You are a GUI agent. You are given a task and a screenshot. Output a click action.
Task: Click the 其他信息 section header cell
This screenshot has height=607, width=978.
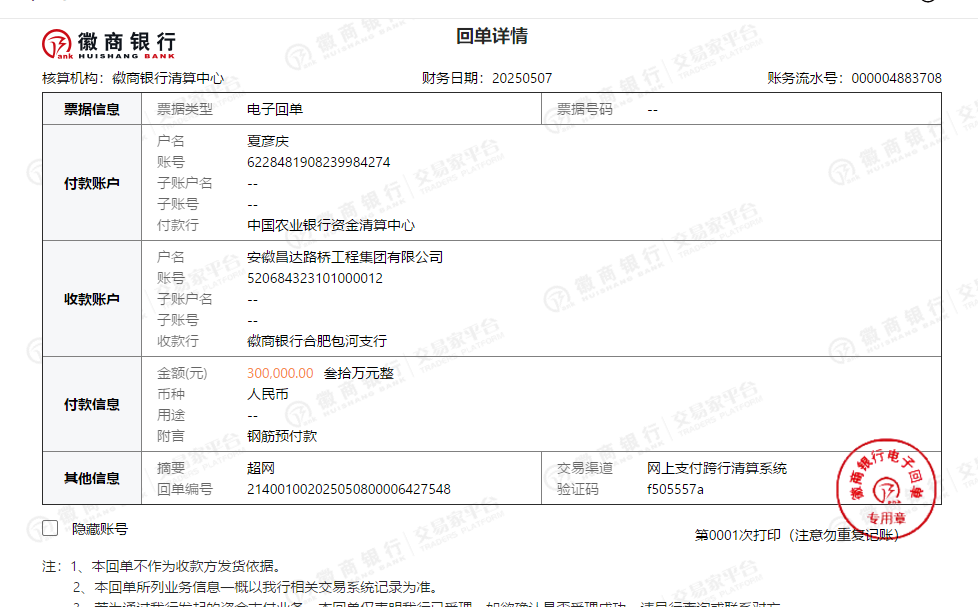click(92, 479)
